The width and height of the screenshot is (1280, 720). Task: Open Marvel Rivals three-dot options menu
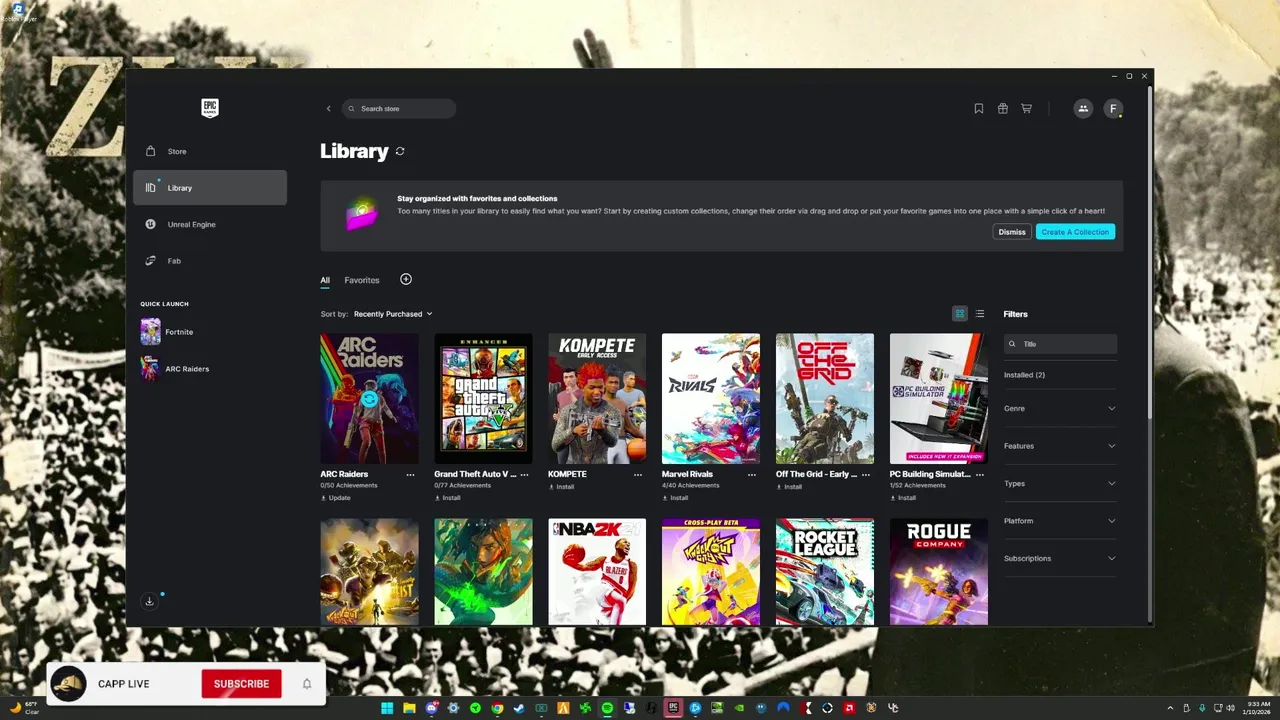click(x=752, y=475)
